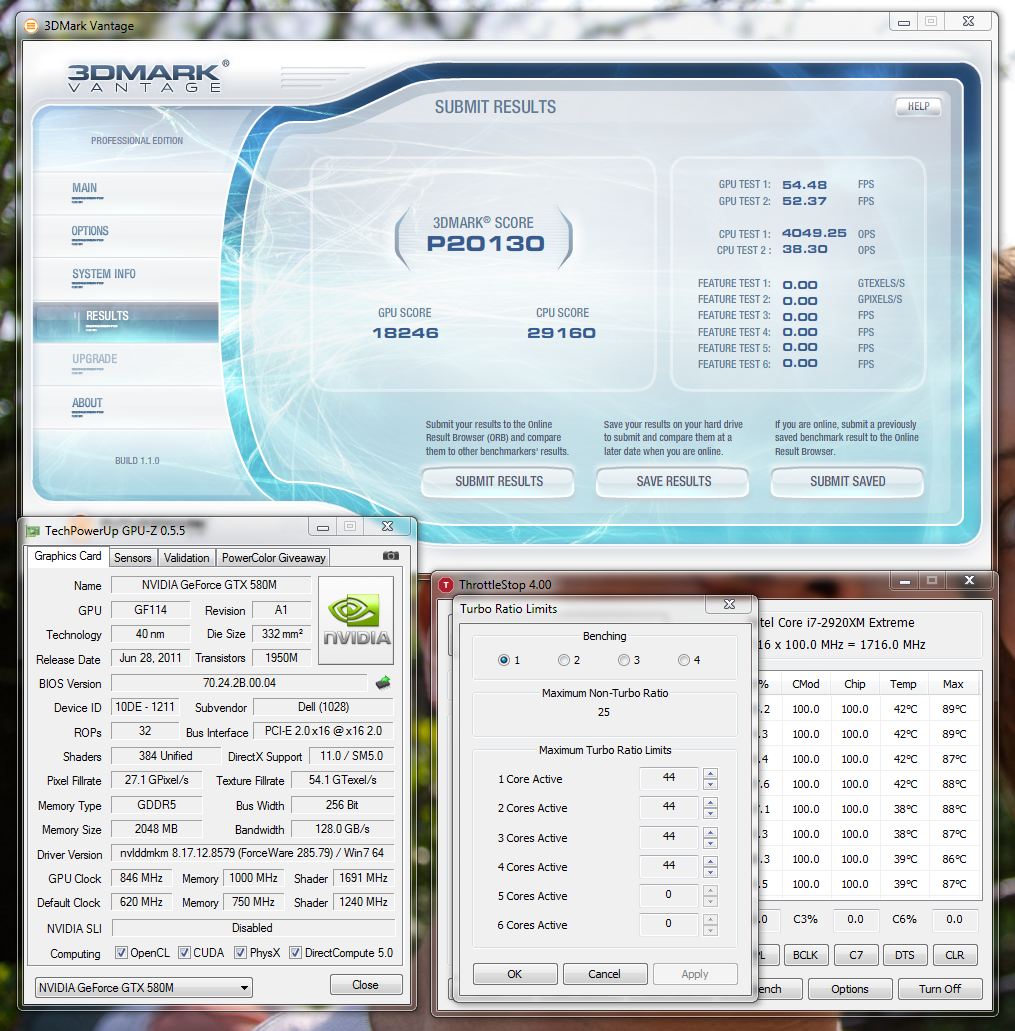Click the SAVE RESULTS button

tap(673, 481)
